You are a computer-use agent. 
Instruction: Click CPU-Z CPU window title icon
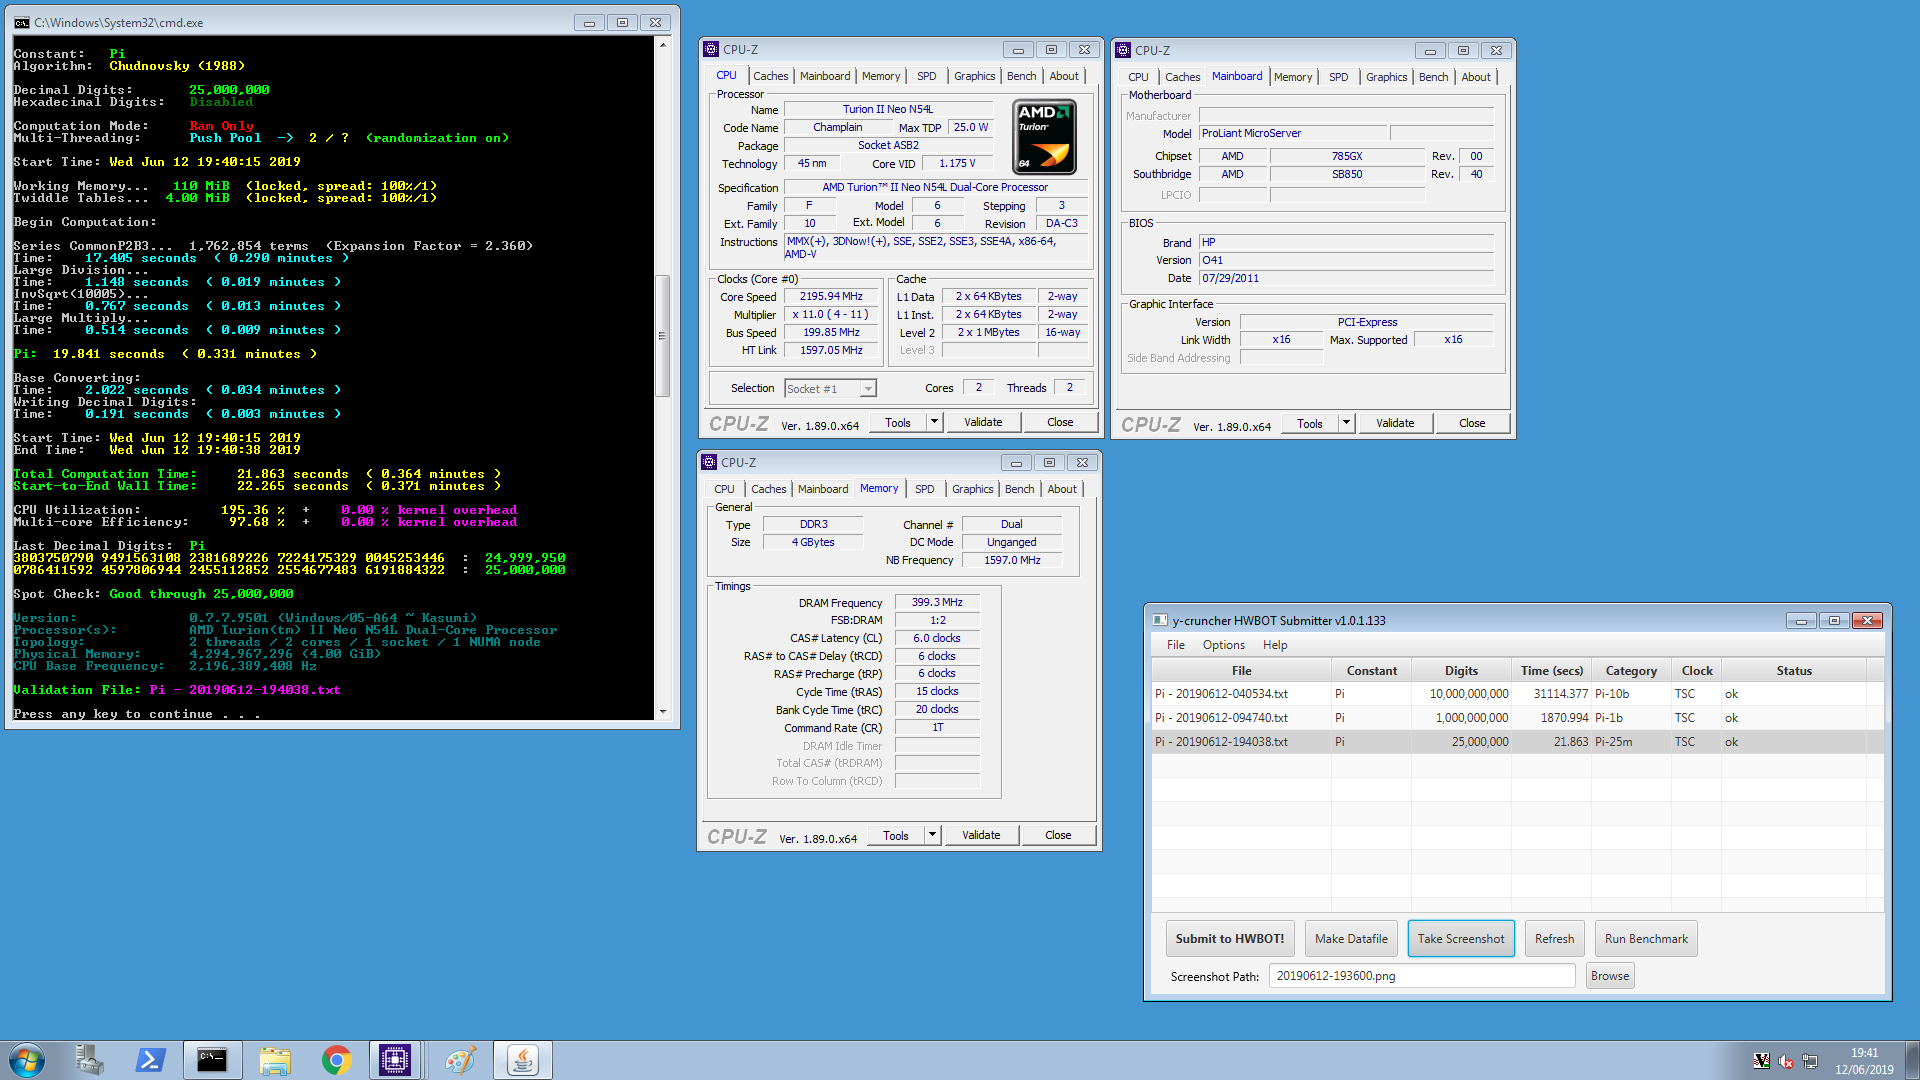point(711,49)
